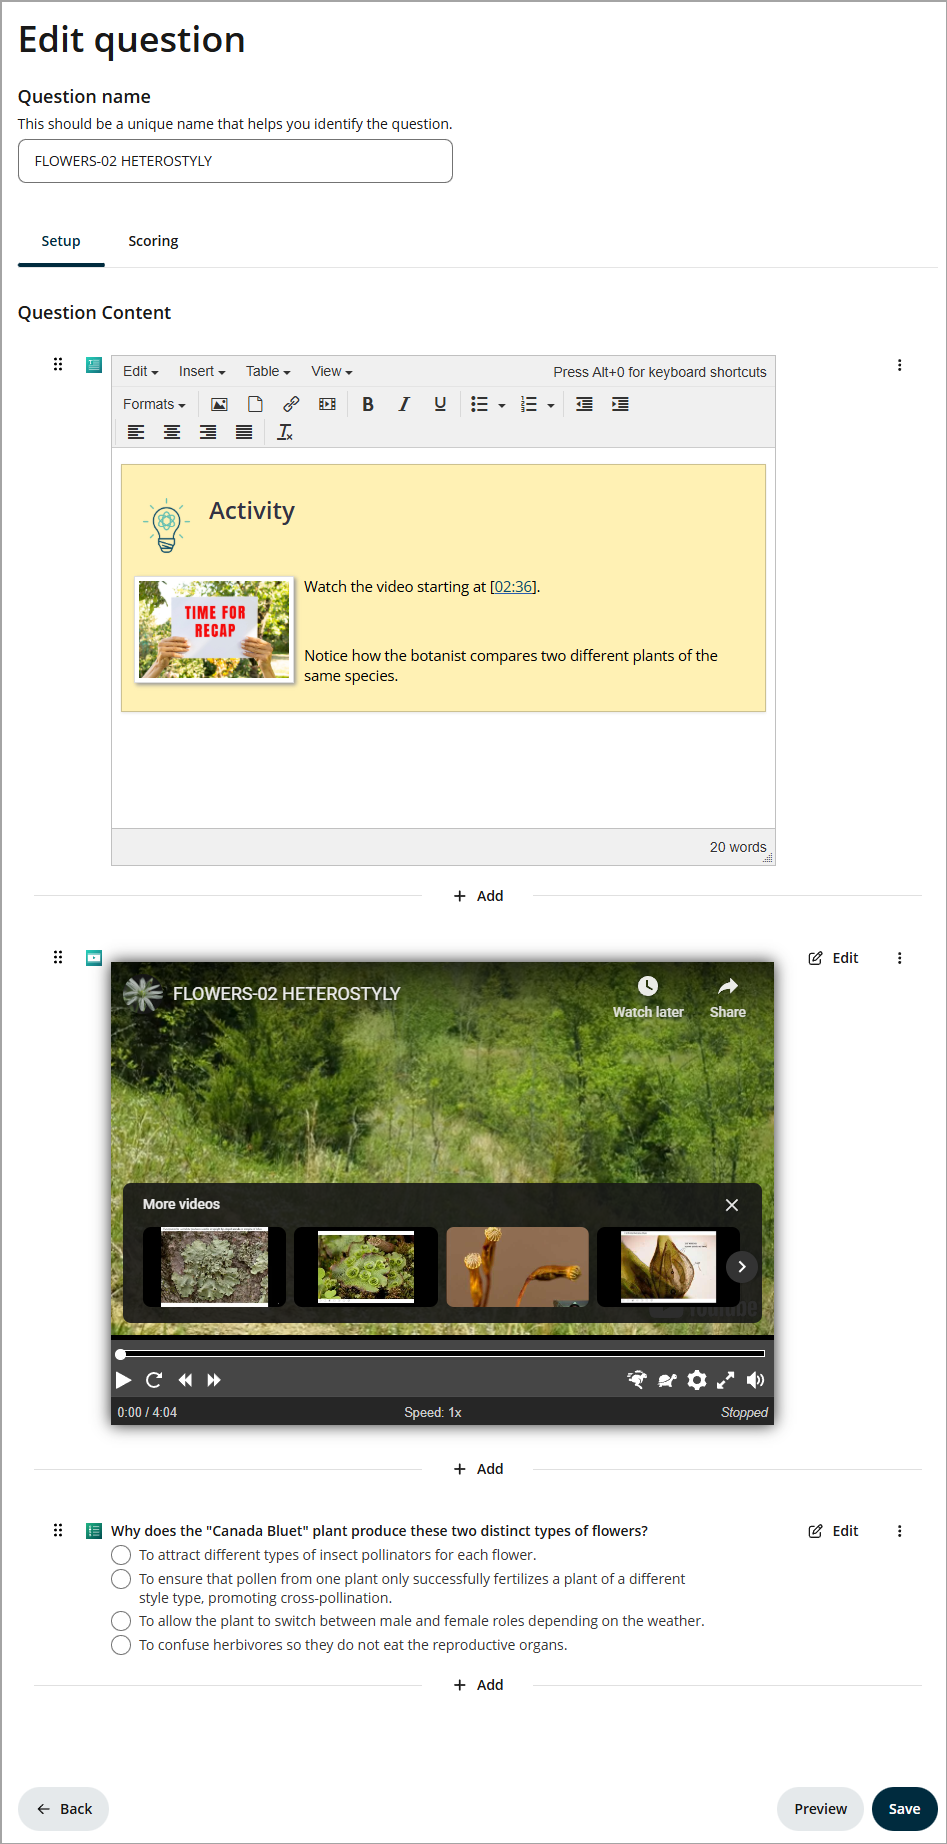This screenshot has width=947, height=1844.
Task: Go Back to previous page
Action: click(x=64, y=1809)
